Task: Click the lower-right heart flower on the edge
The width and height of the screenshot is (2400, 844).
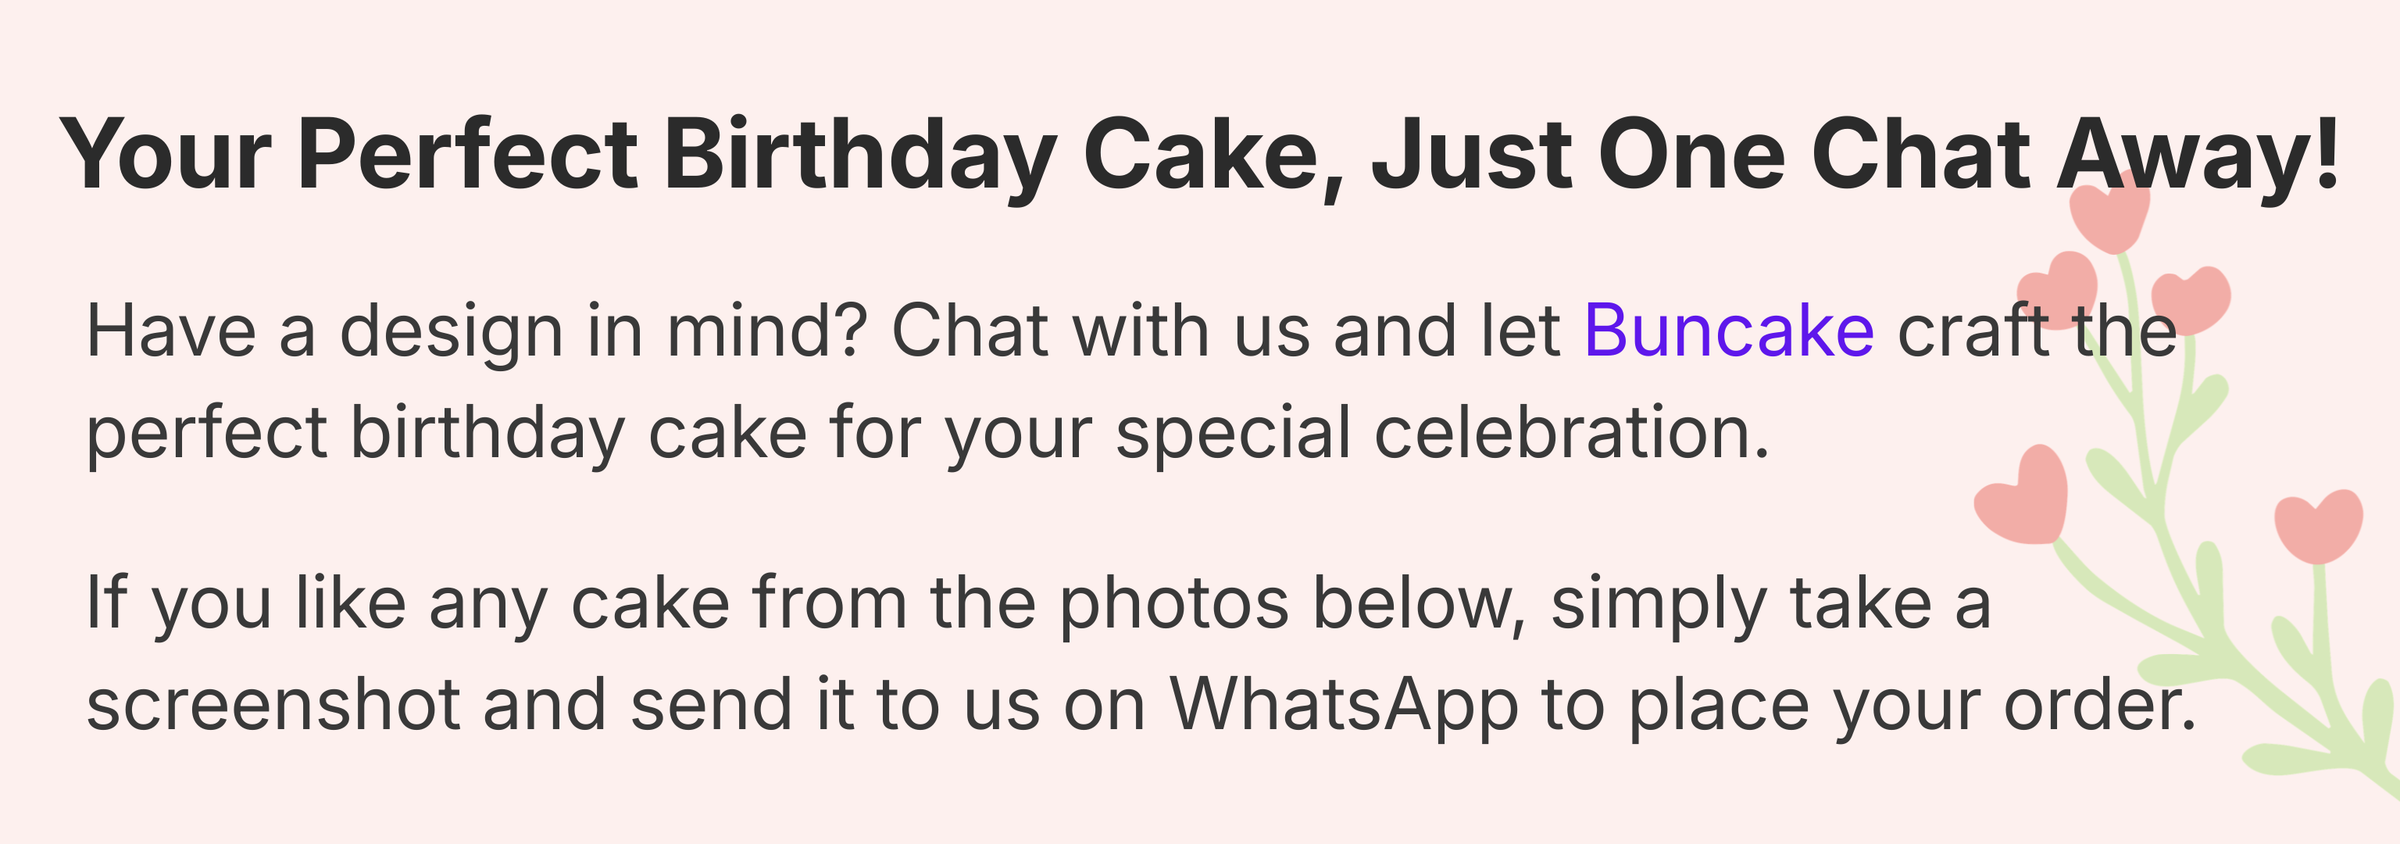Action: coord(2318,525)
